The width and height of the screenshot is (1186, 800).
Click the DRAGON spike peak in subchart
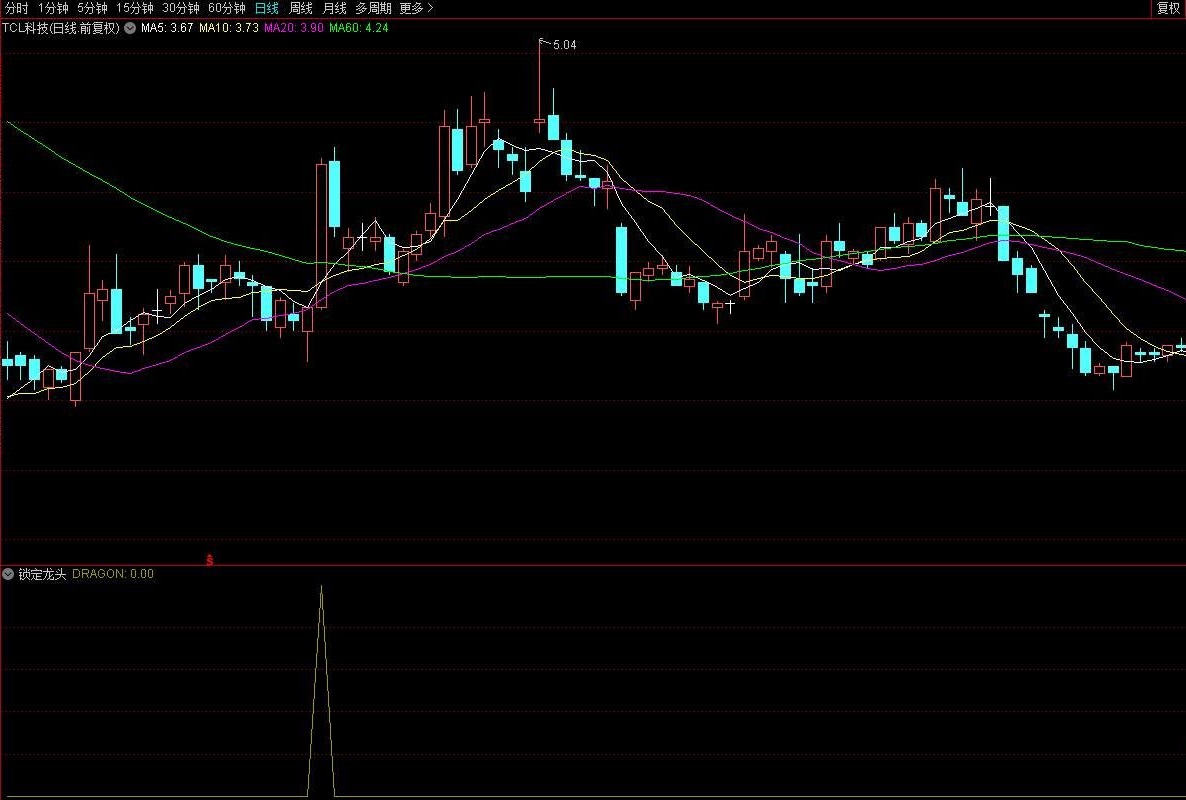(321, 587)
